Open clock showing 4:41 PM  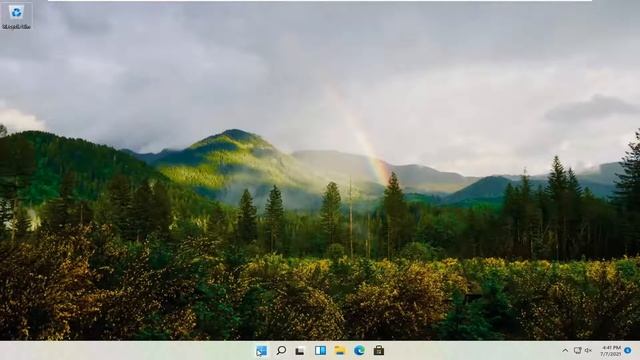coord(611,351)
